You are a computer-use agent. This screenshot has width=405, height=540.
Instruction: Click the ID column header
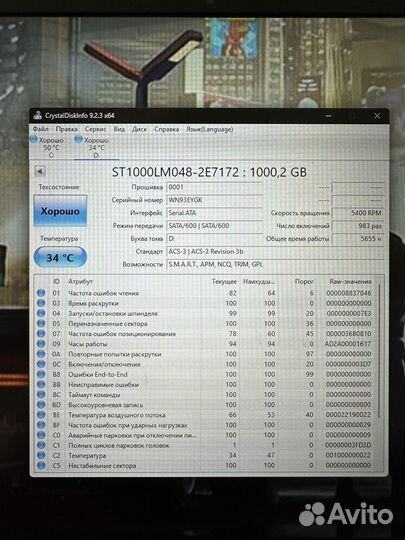coord(56,281)
